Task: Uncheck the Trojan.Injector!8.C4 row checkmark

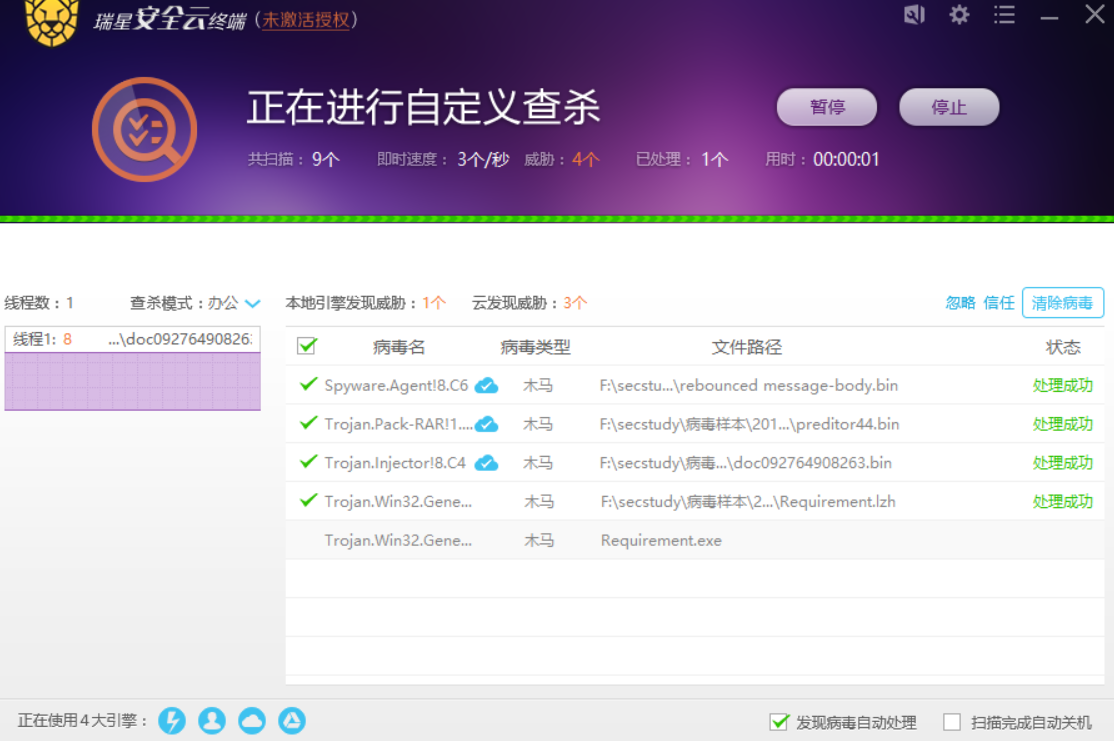Action: (308, 462)
